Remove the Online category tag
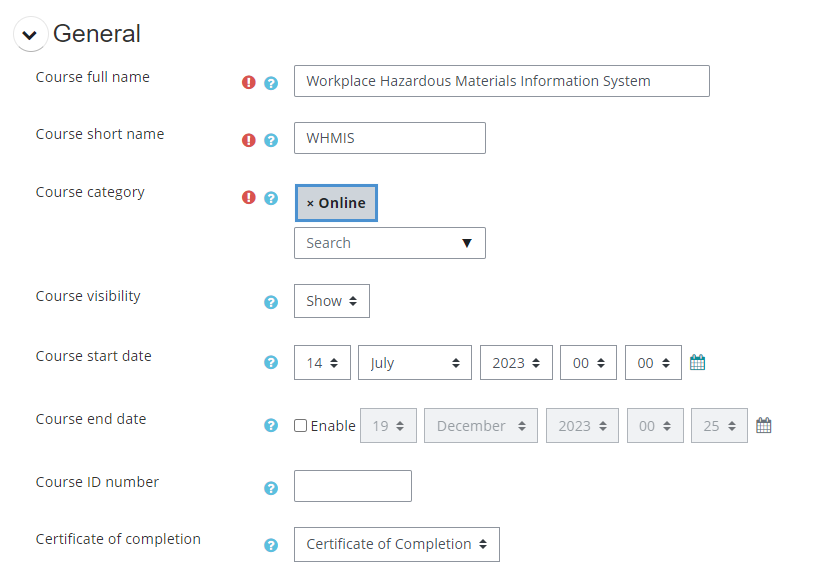This screenshot has height=578, width=825. pos(310,203)
